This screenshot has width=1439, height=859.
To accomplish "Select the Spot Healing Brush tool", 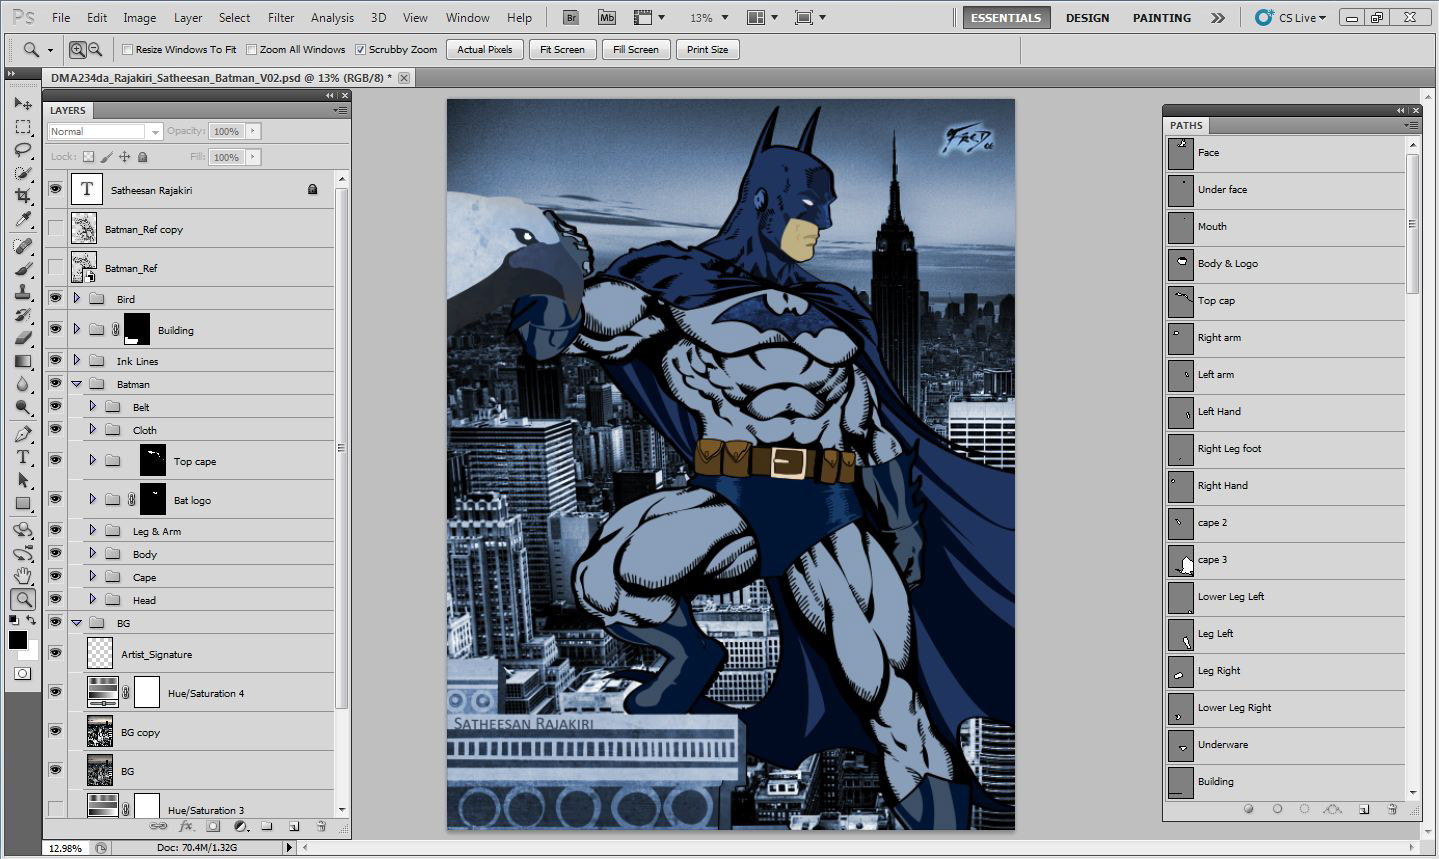I will pos(23,246).
